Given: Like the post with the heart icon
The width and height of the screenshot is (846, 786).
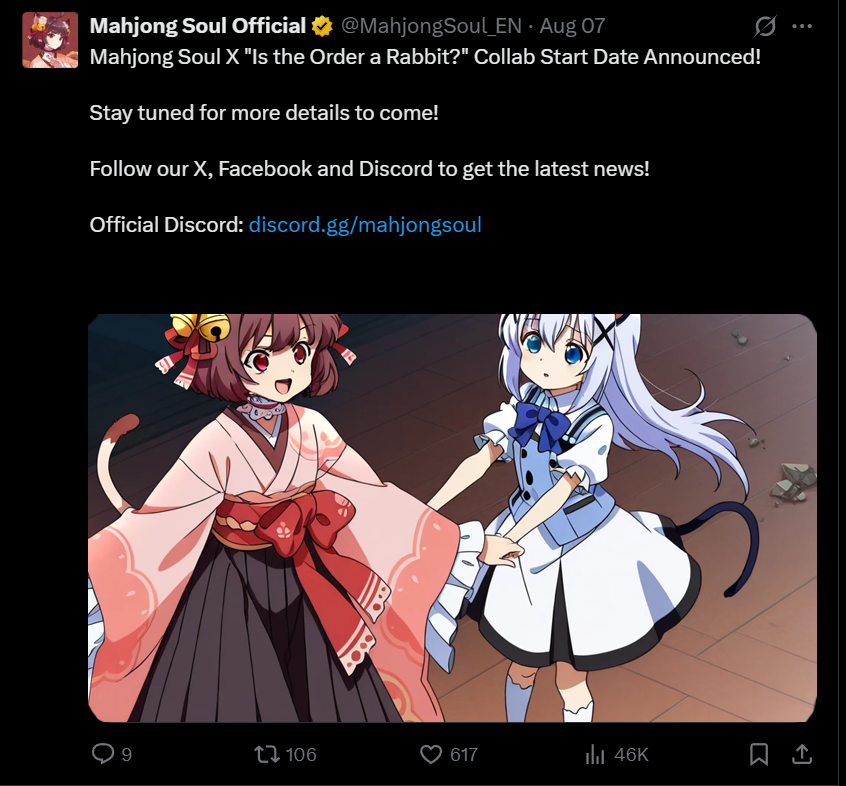Looking at the screenshot, I should point(431,754).
